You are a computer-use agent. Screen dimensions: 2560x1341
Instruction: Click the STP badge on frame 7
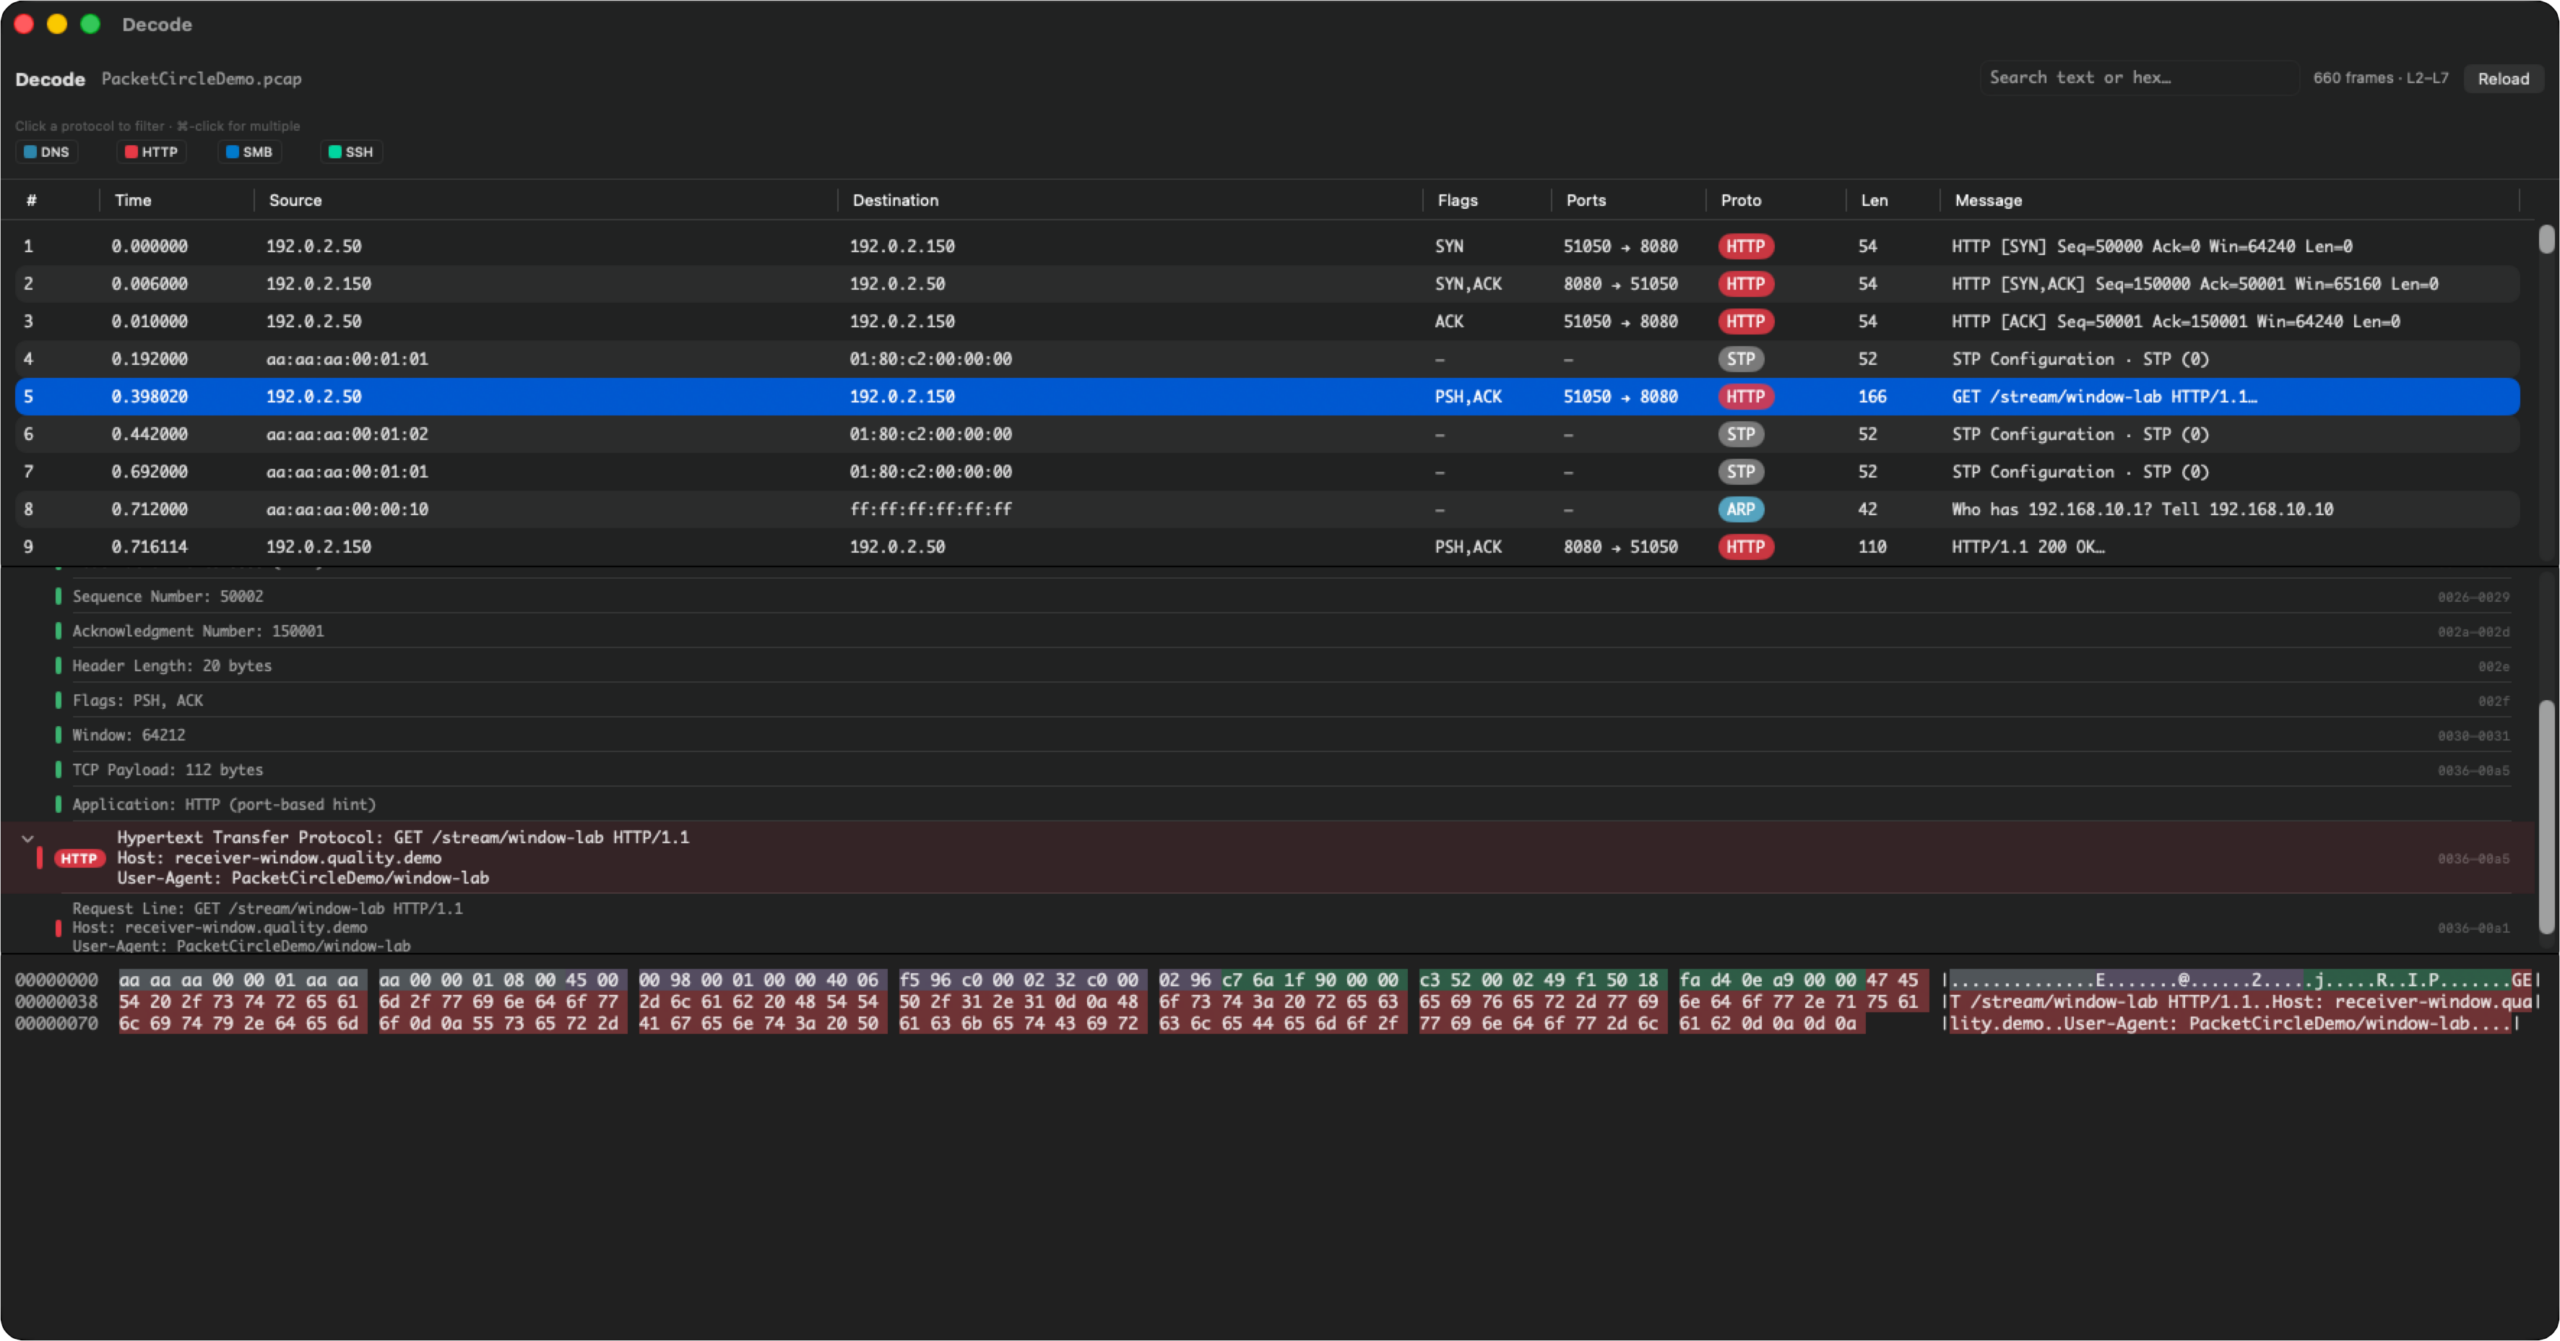tap(1741, 472)
